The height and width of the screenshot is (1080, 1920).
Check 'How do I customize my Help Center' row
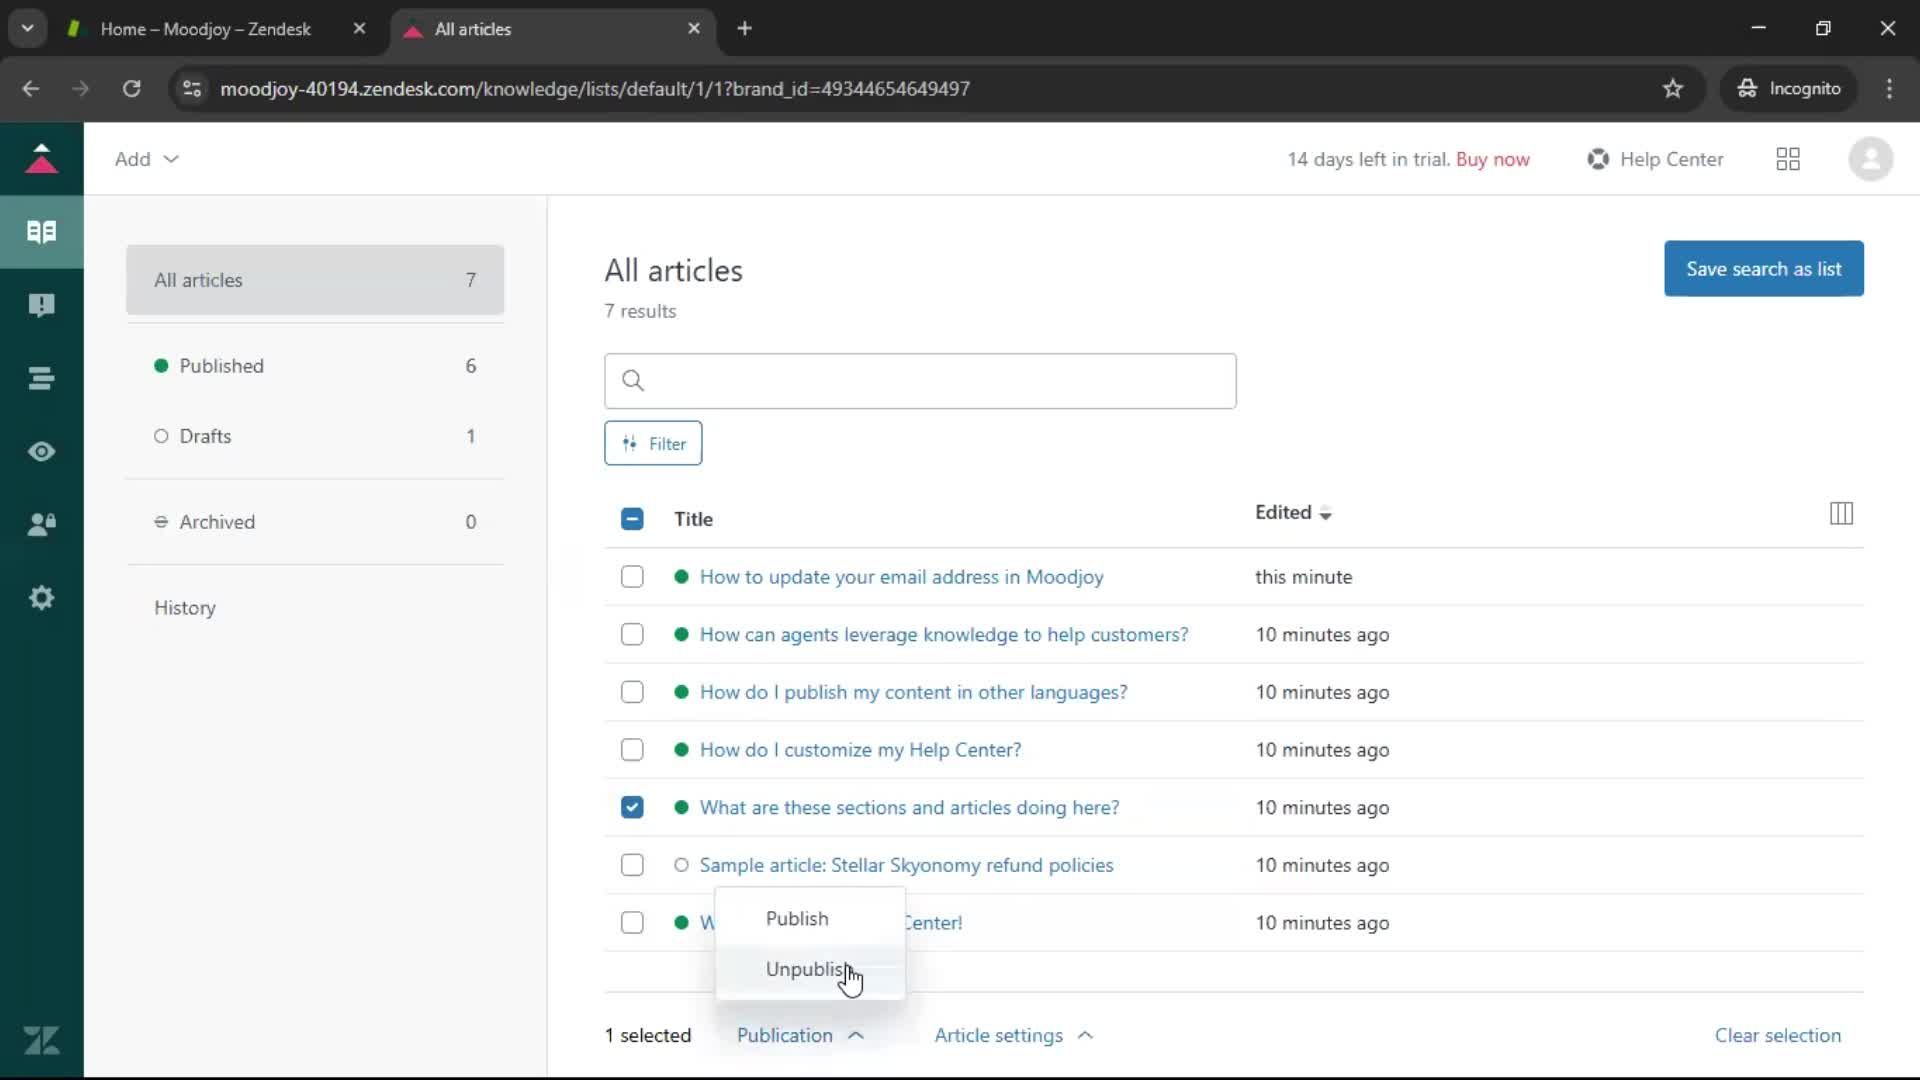(632, 750)
